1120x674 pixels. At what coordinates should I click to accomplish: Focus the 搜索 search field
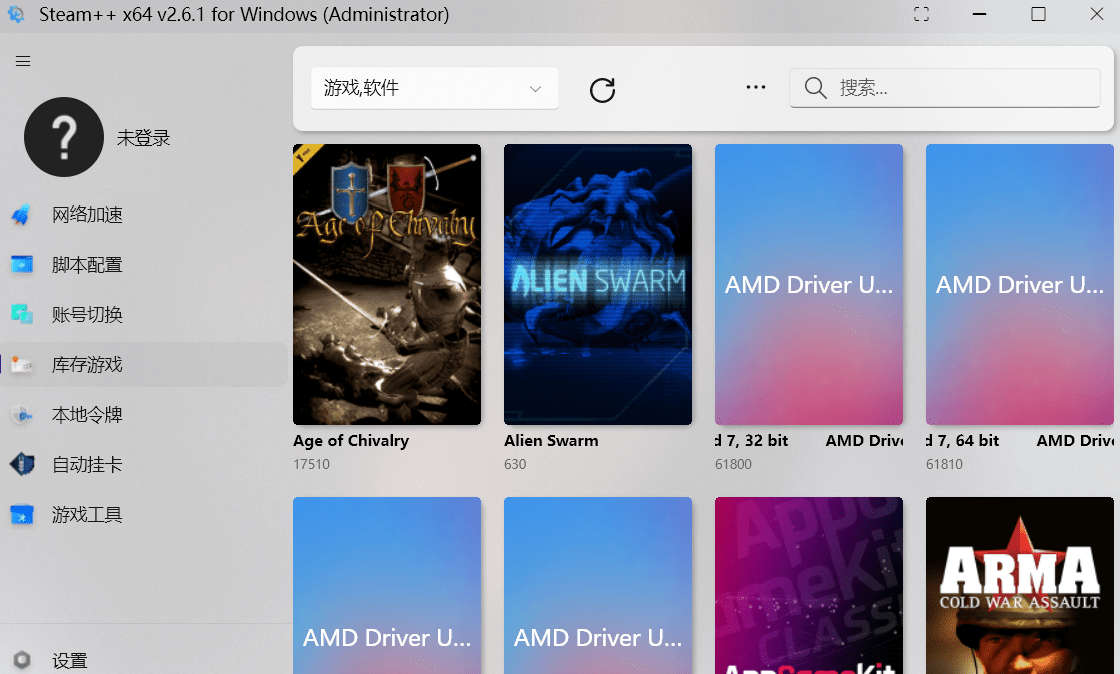click(945, 89)
